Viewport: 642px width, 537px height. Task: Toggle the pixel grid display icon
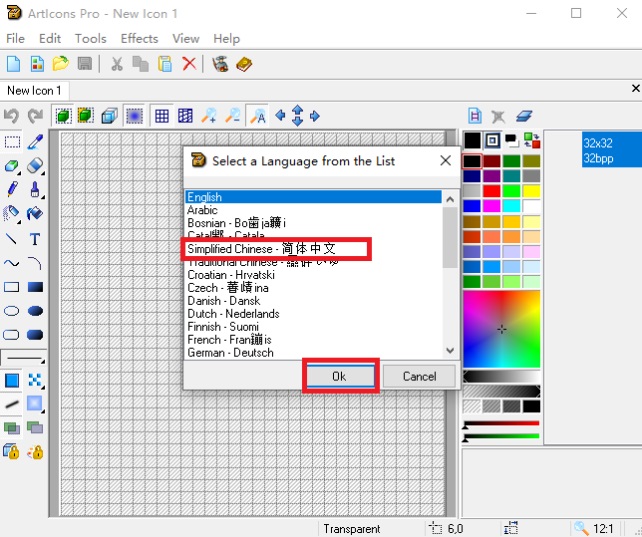(162, 116)
